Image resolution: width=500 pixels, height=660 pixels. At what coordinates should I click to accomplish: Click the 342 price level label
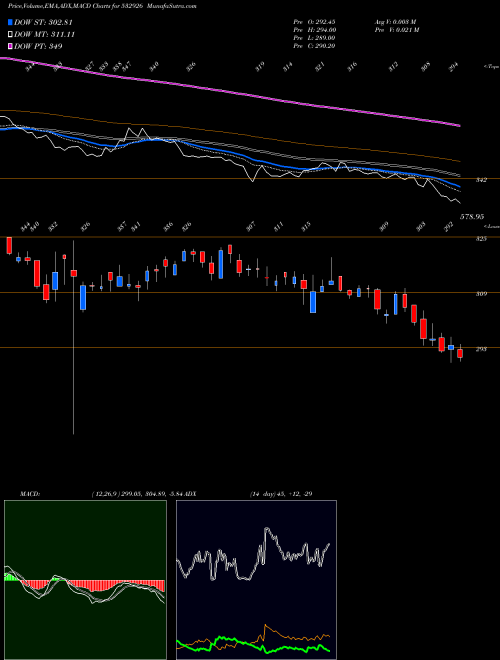point(481,180)
